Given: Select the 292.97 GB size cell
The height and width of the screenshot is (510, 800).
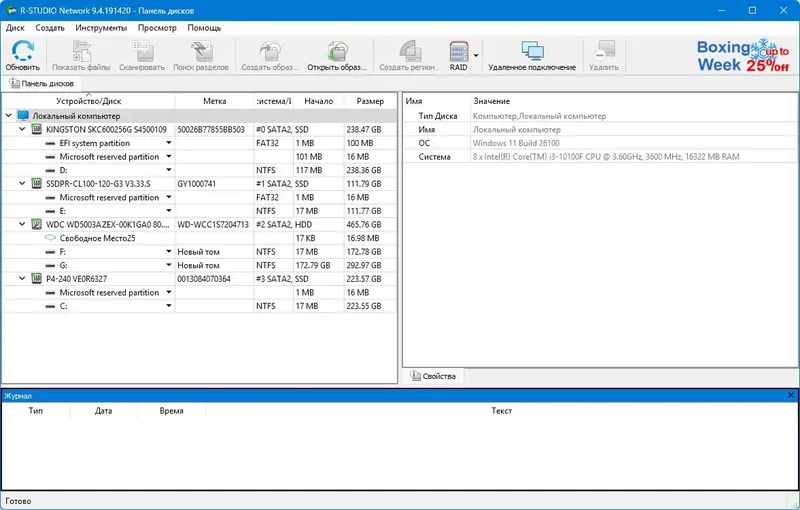Looking at the screenshot, I should click(x=370, y=265).
